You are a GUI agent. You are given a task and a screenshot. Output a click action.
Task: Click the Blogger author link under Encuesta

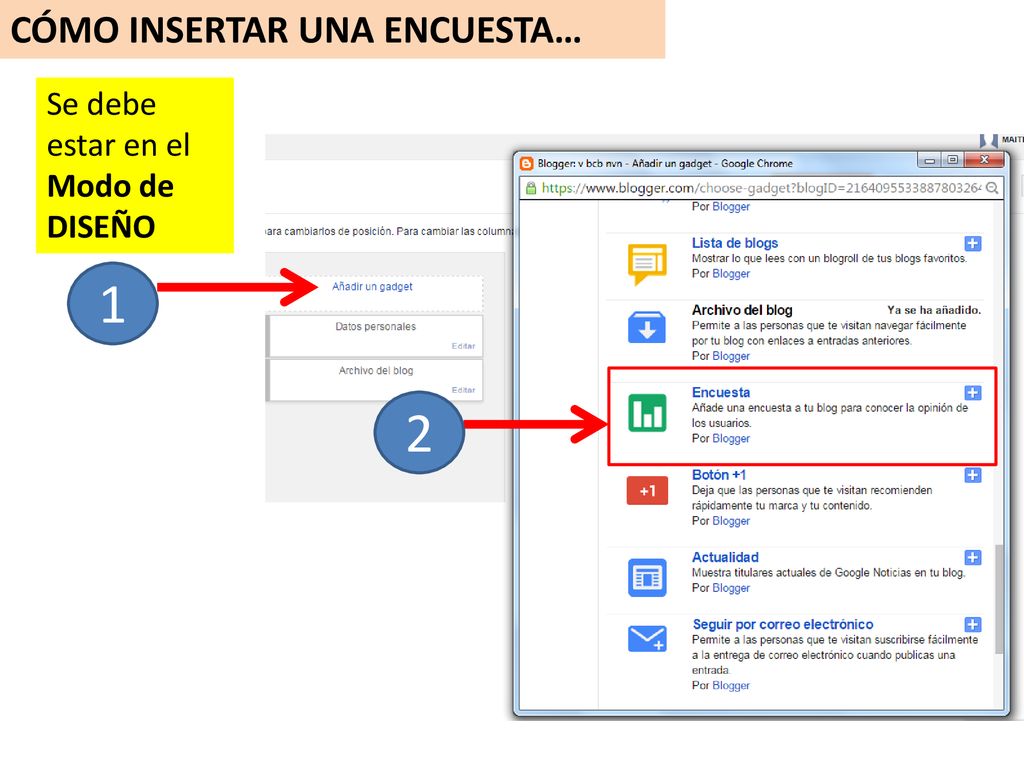(x=731, y=438)
